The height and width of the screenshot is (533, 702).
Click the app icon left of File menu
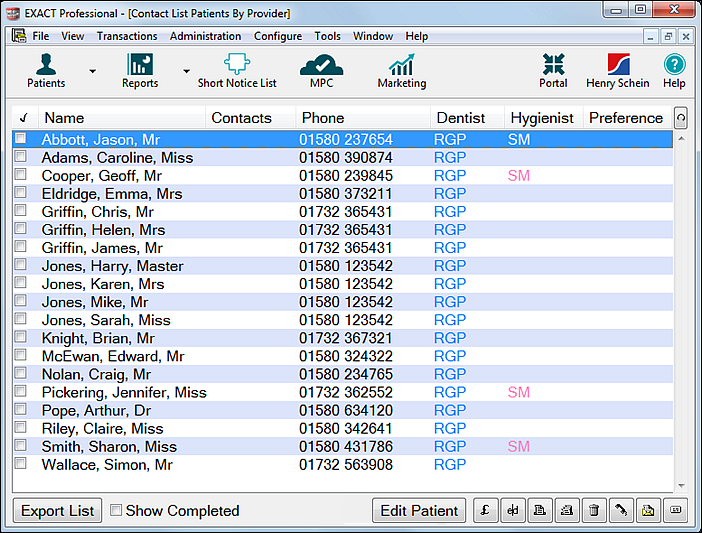tap(18, 35)
